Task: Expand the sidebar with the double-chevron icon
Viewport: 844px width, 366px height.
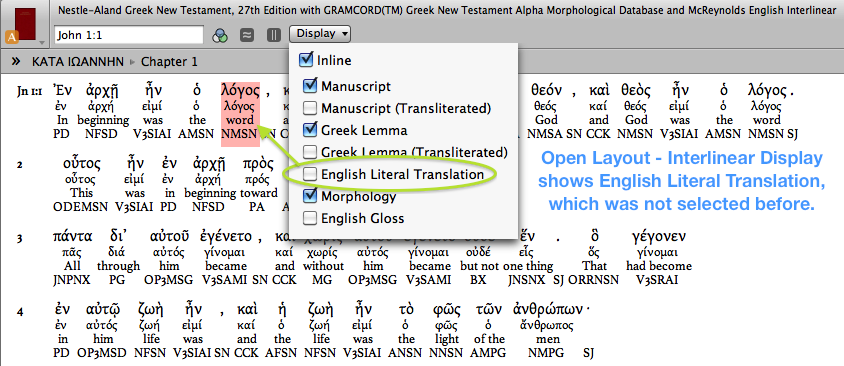Action: [16, 61]
